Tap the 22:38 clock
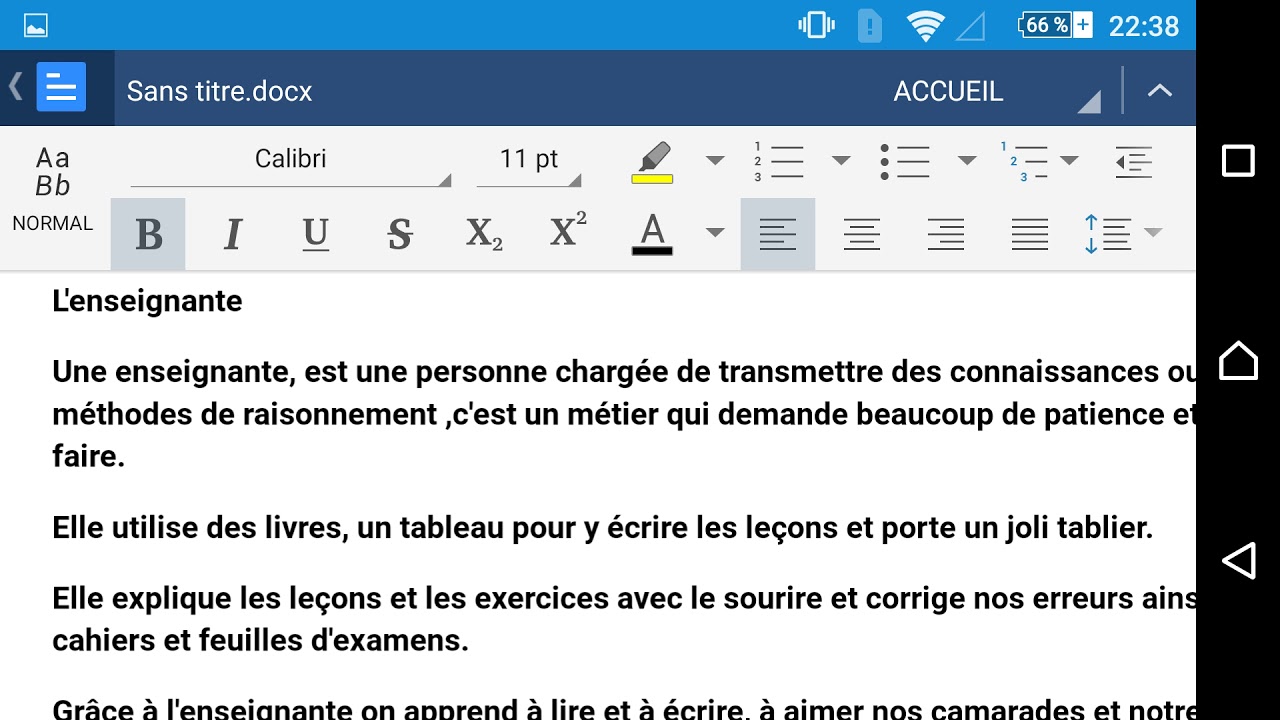 pyautogui.click(x=1144, y=26)
